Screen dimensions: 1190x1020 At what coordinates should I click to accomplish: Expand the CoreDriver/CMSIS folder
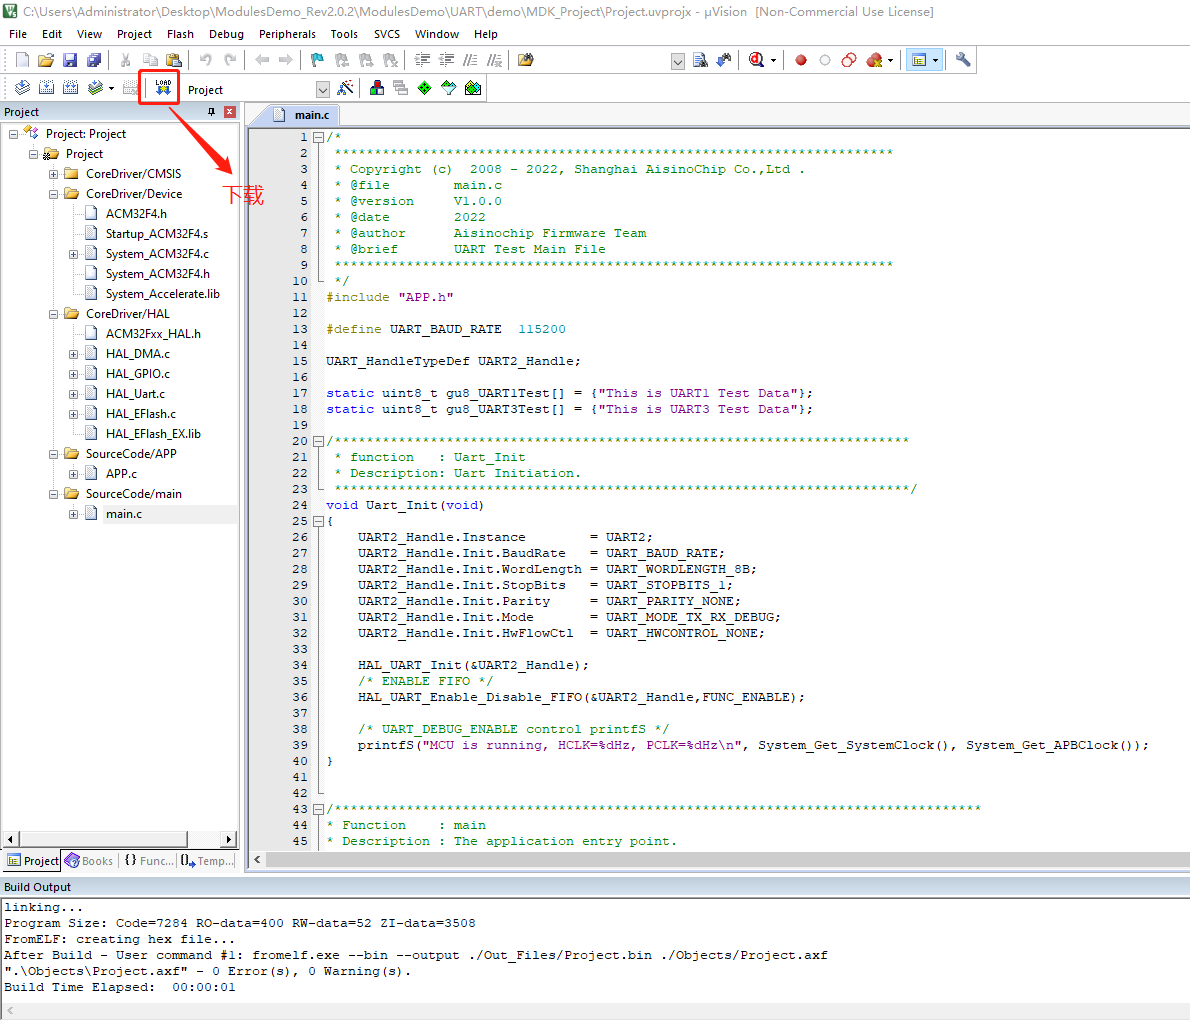pos(54,174)
